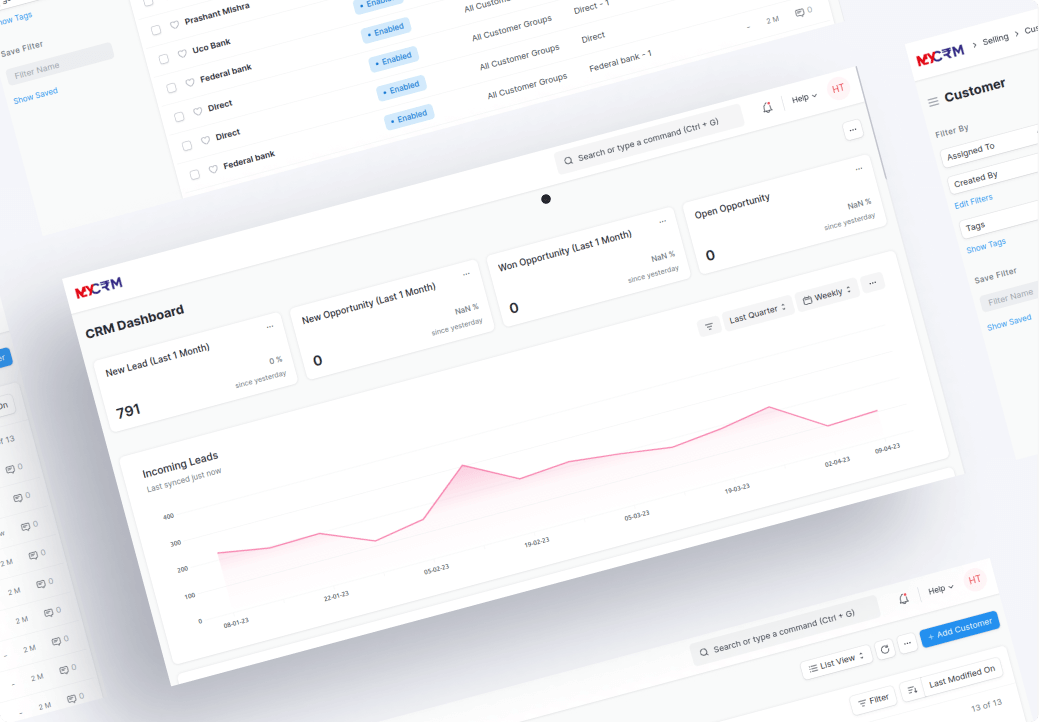Open the List View switcher dropdown
1039x722 pixels.
[834, 661]
